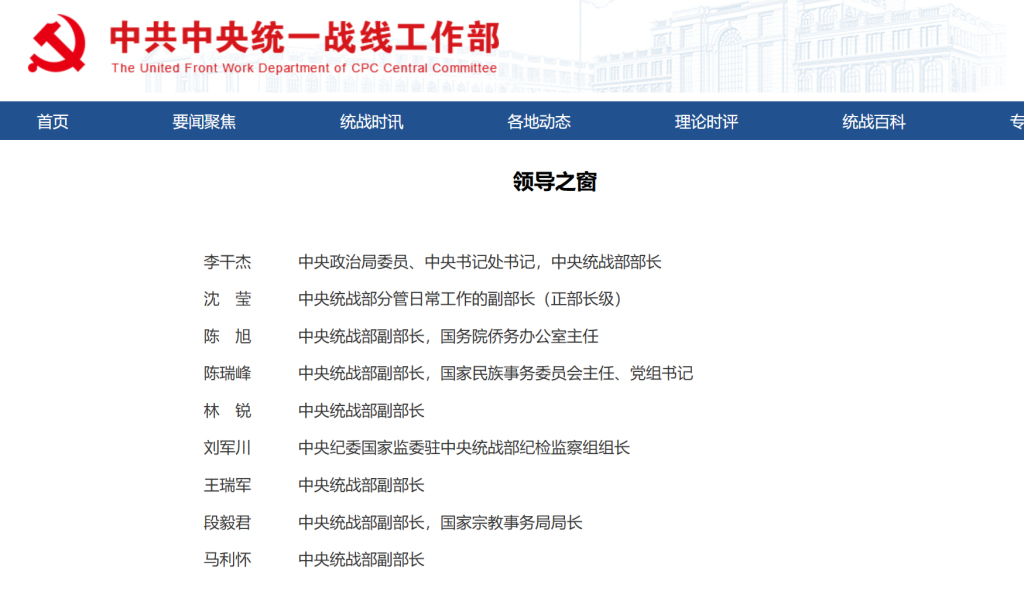Open the 要闻聚焦 menu item
Image resolution: width=1024 pixels, height=594 pixels.
(204, 122)
